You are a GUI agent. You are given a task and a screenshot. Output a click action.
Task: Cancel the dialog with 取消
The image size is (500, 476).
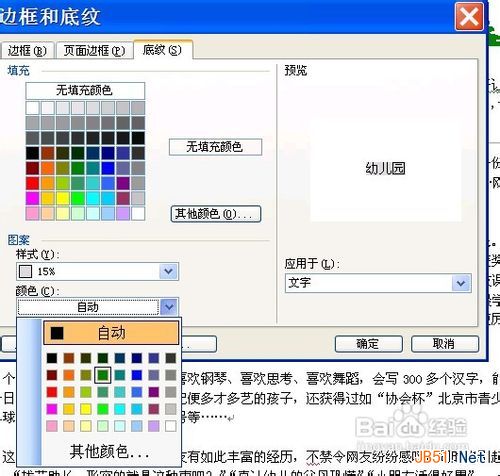point(445,344)
